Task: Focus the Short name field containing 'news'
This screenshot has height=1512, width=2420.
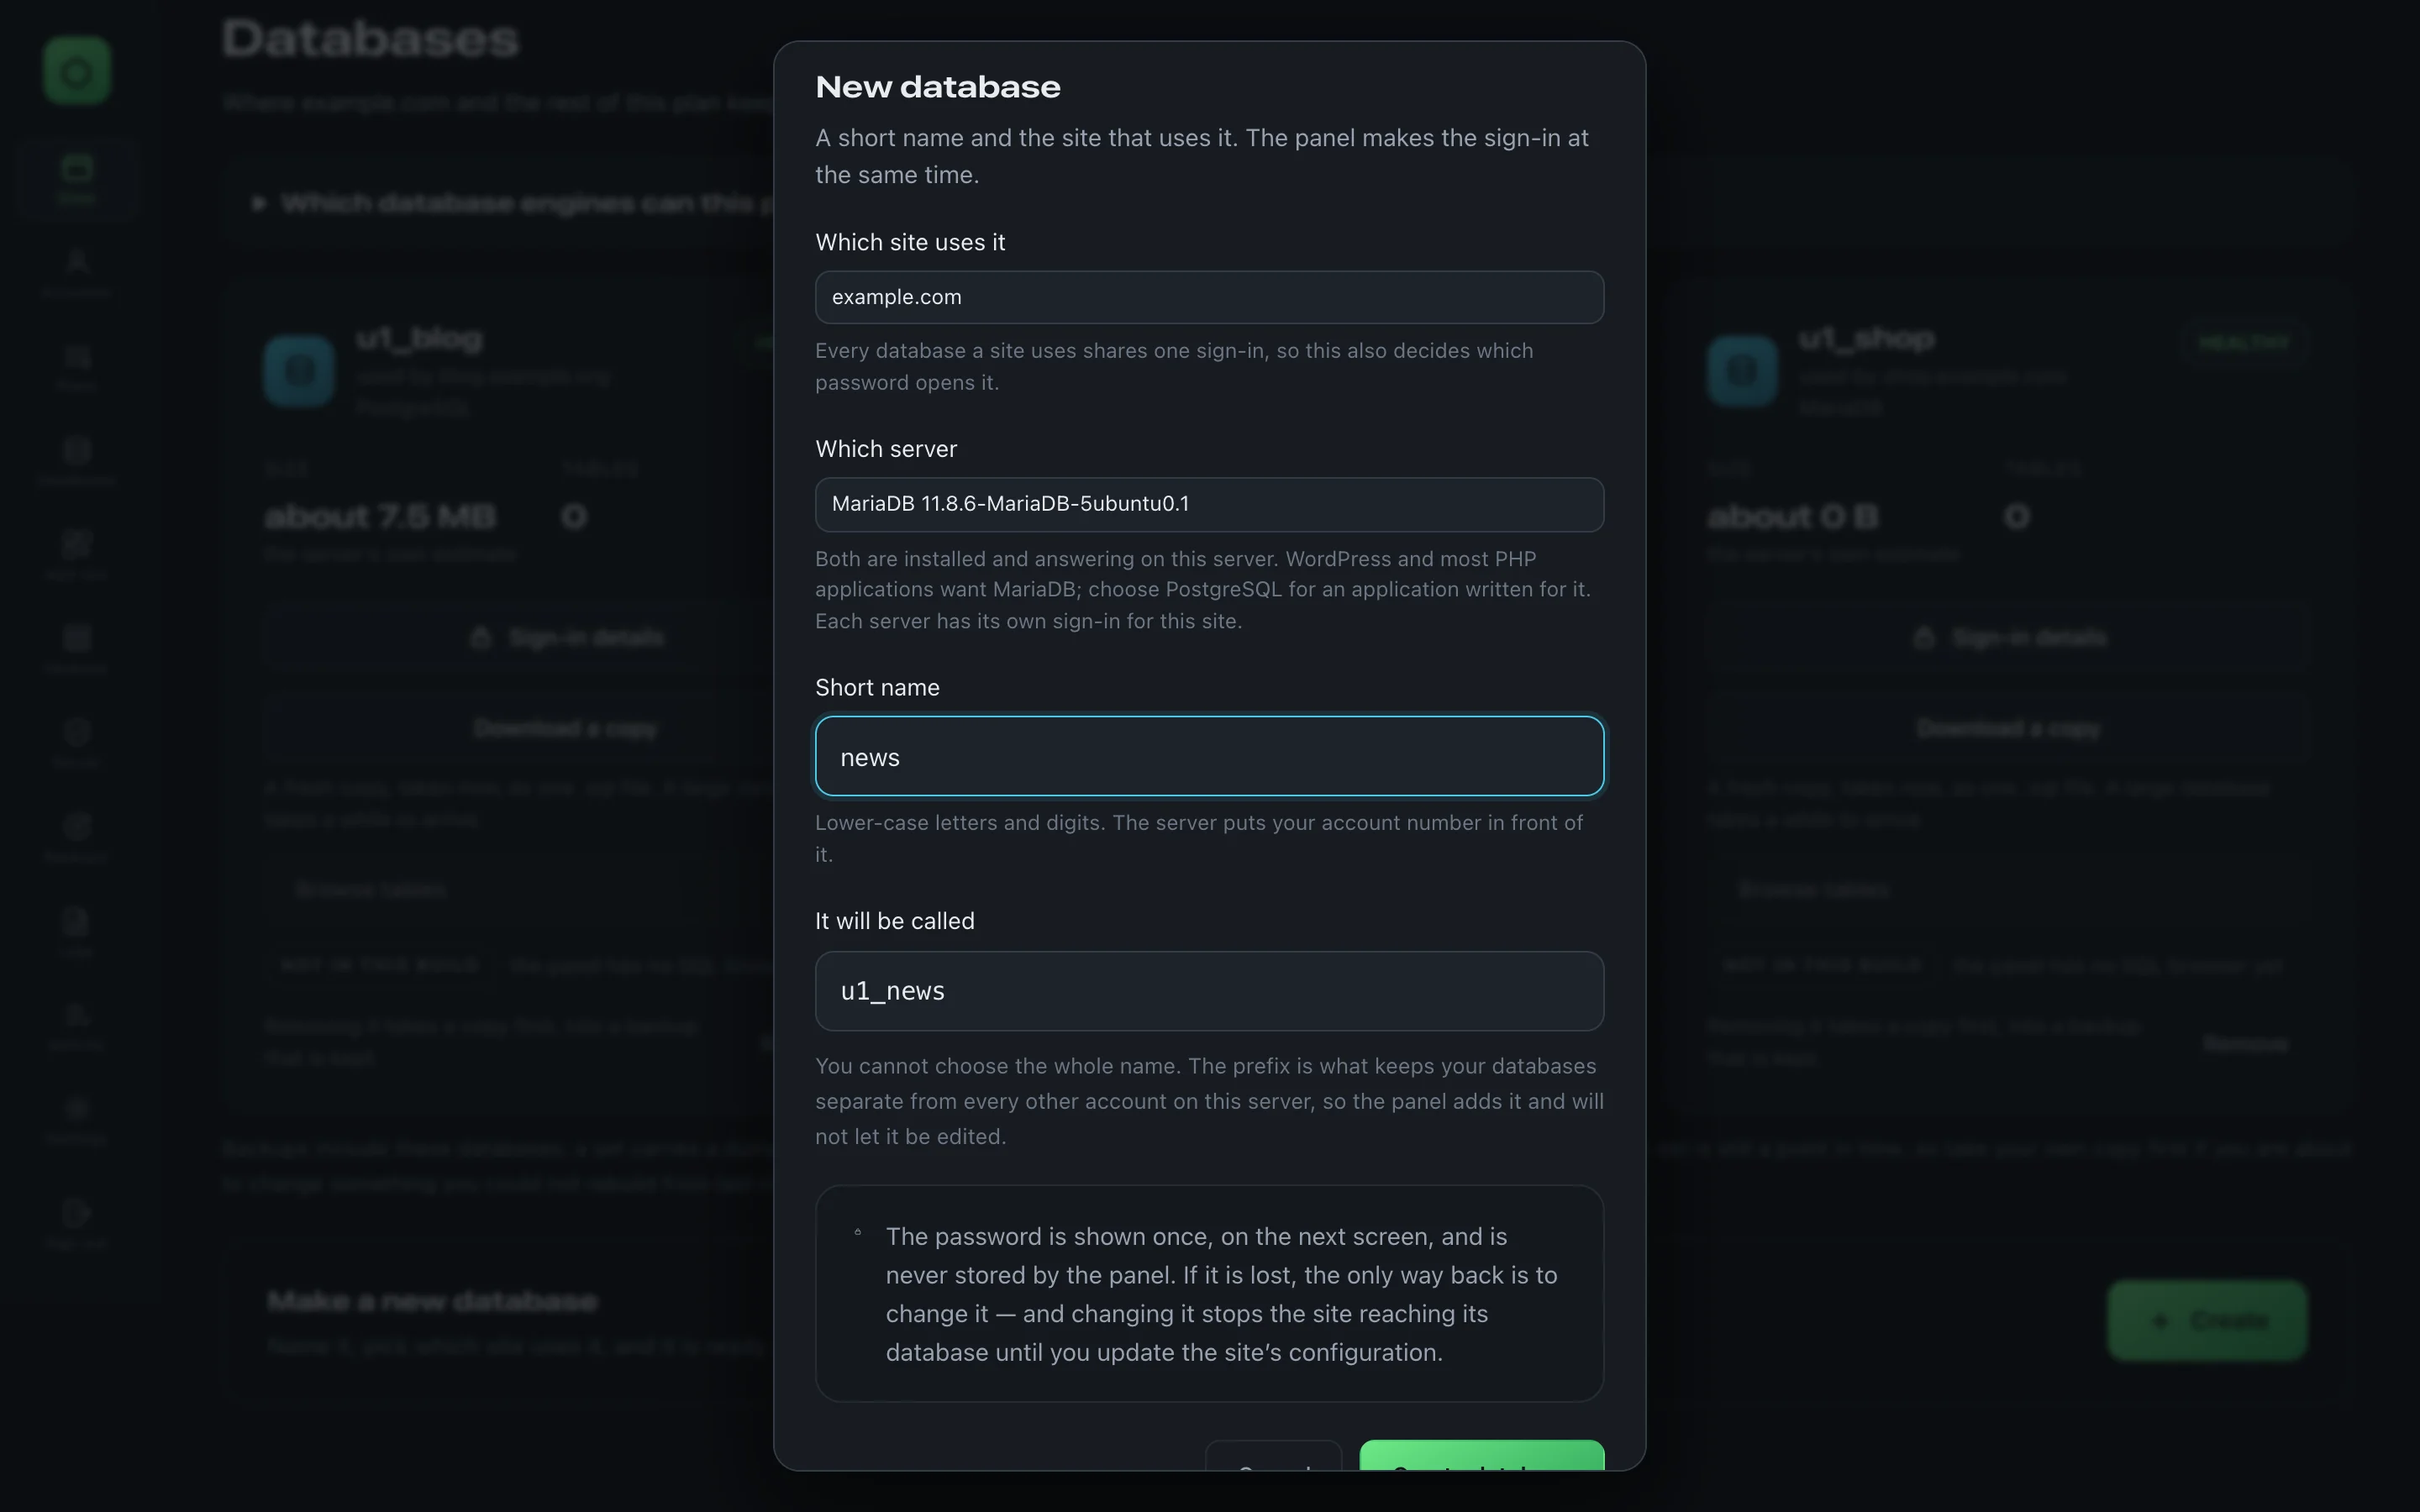Action: [1209, 756]
